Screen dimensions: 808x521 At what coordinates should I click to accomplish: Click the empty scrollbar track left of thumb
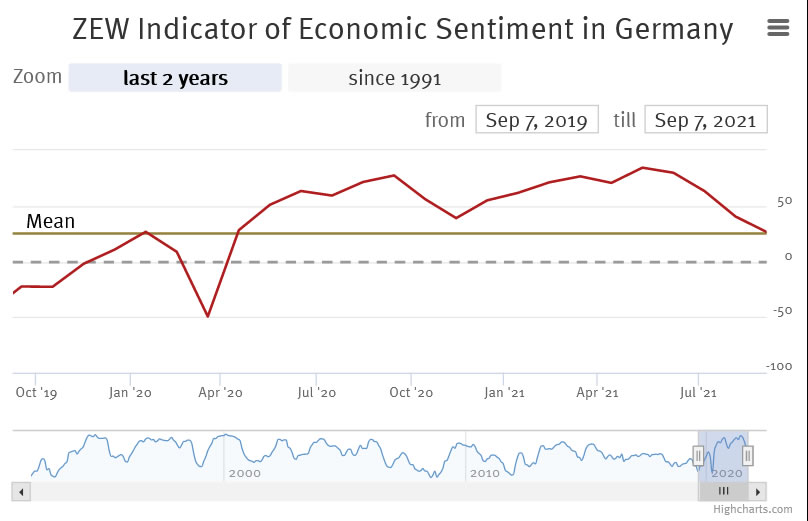point(350,491)
